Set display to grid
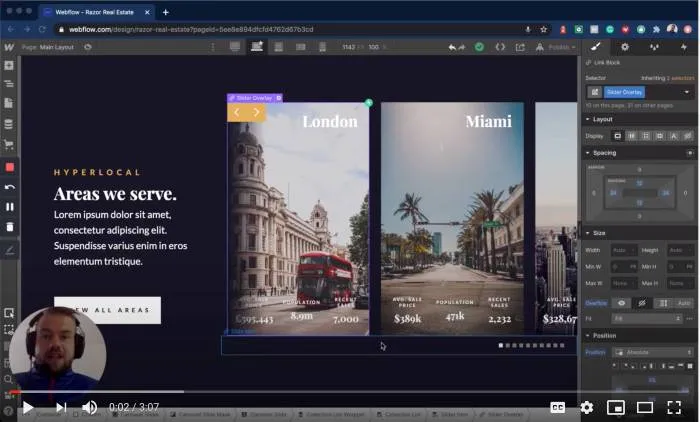The image size is (700, 422). (x=646, y=136)
